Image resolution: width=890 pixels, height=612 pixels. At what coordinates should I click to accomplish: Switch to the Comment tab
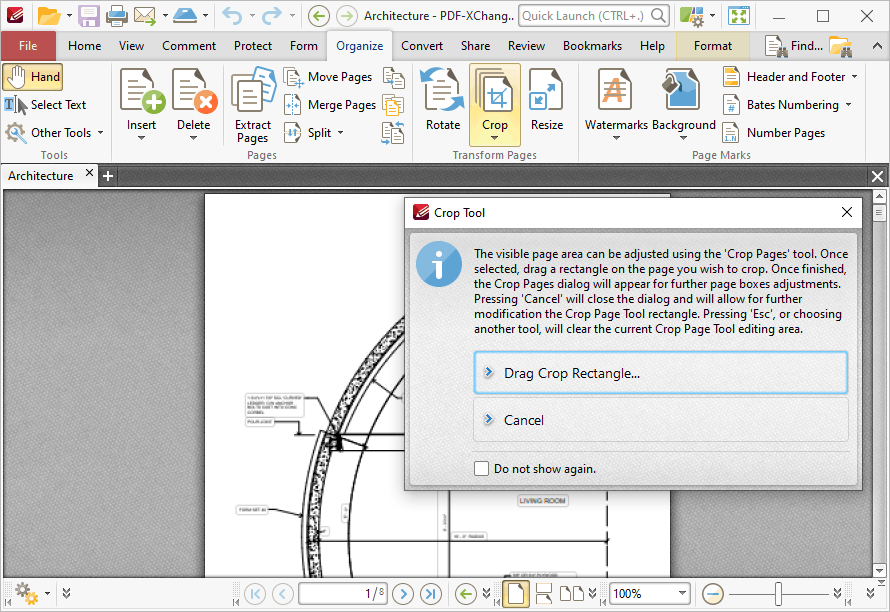click(x=189, y=46)
